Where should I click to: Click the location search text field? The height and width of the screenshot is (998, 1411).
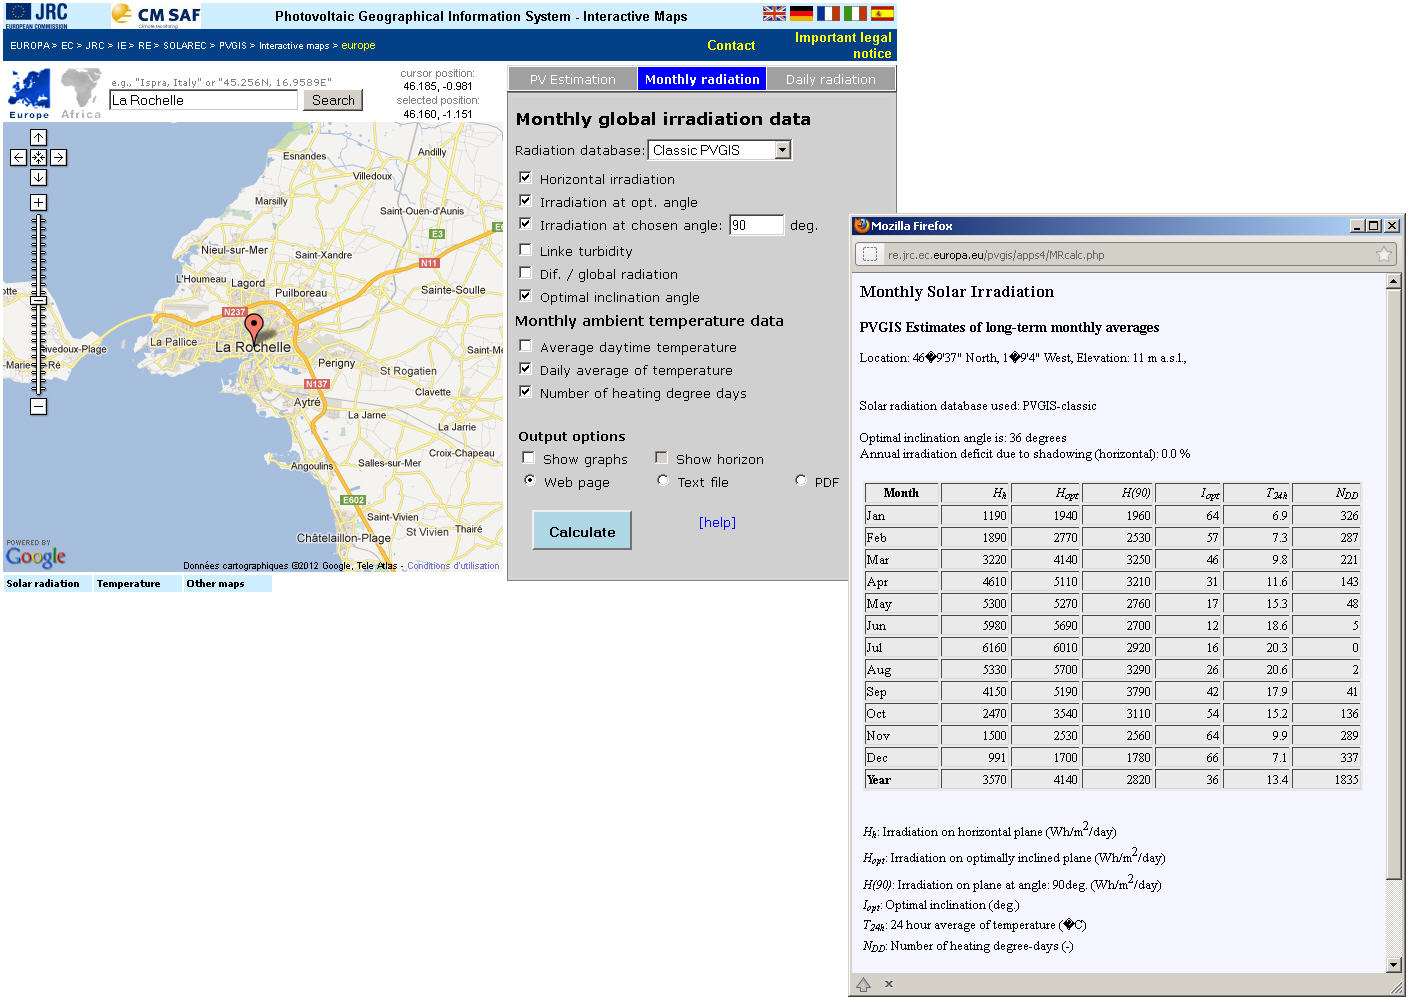203,100
